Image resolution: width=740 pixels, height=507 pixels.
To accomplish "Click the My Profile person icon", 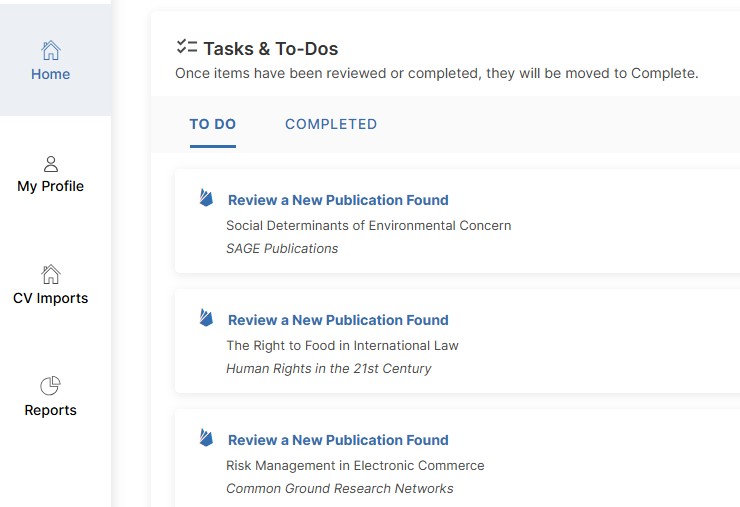I will [x=51, y=163].
